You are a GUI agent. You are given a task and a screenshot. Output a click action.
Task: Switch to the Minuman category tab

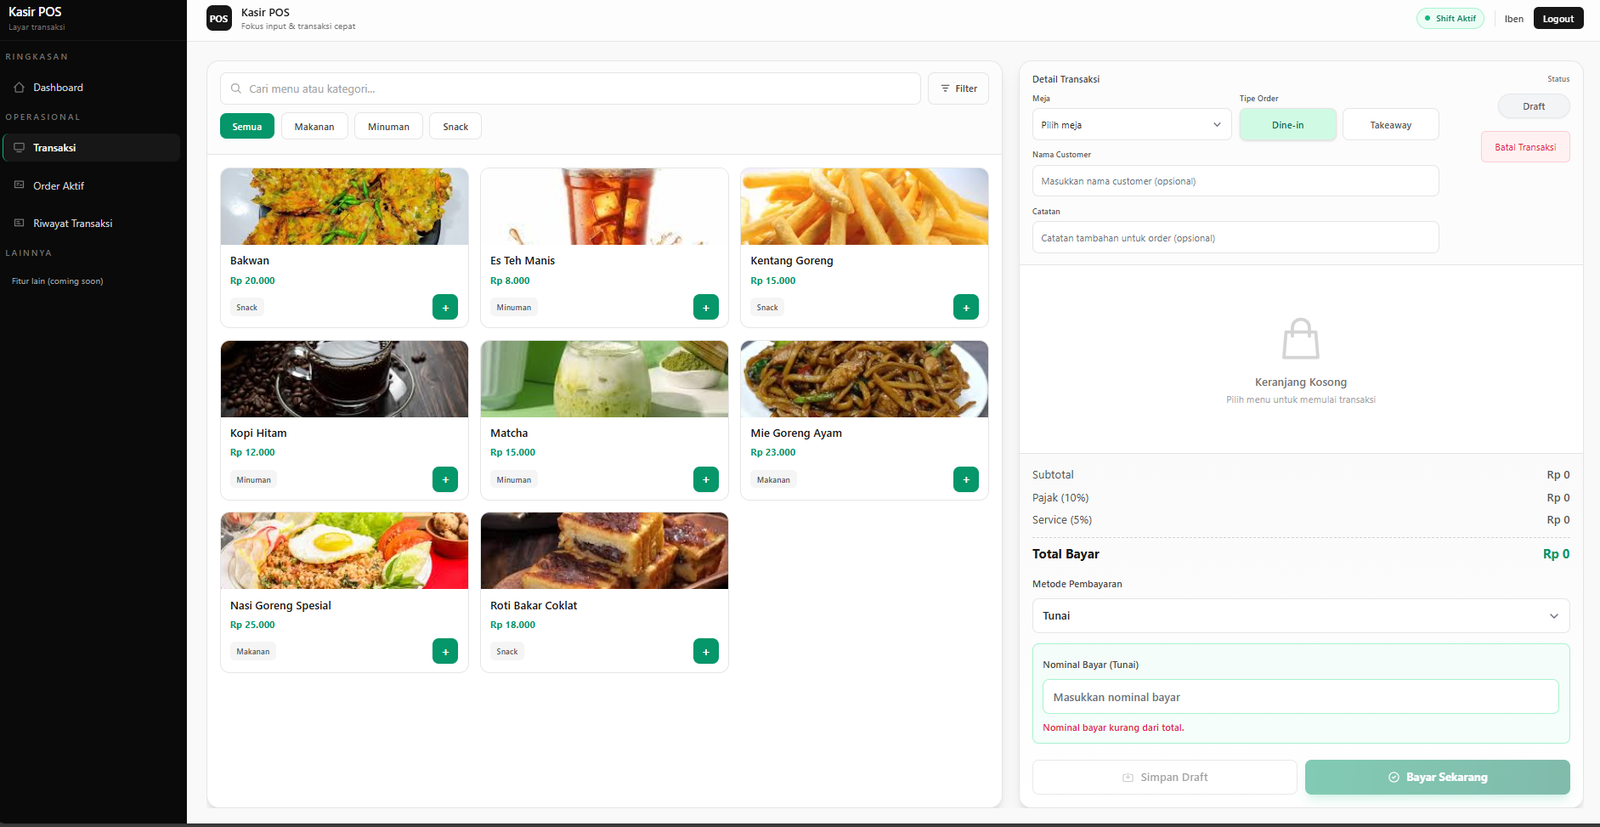tap(389, 126)
